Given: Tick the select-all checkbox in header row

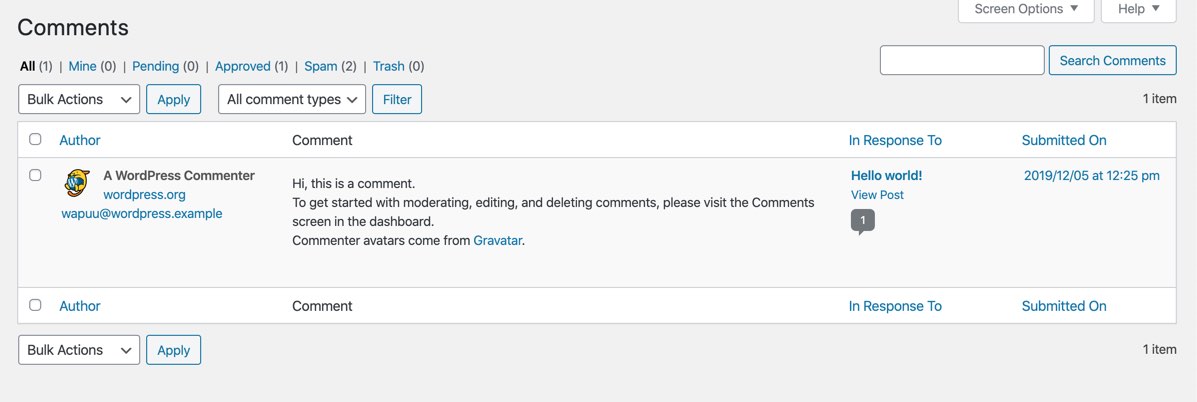Looking at the screenshot, I should click(35, 140).
